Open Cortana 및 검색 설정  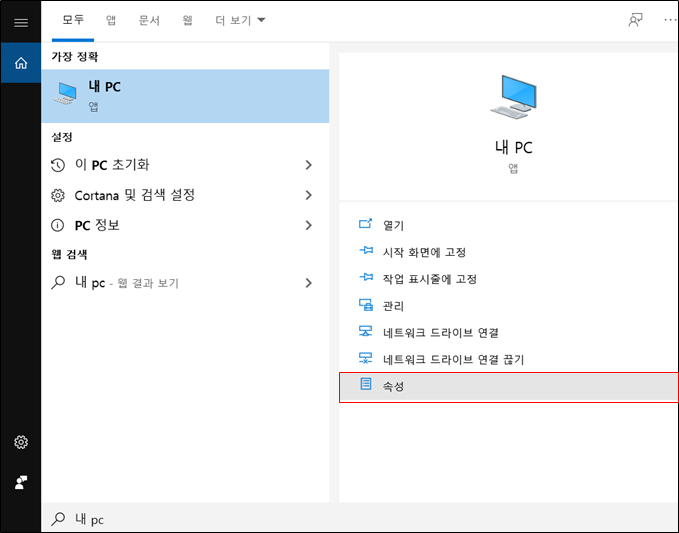tap(185, 195)
